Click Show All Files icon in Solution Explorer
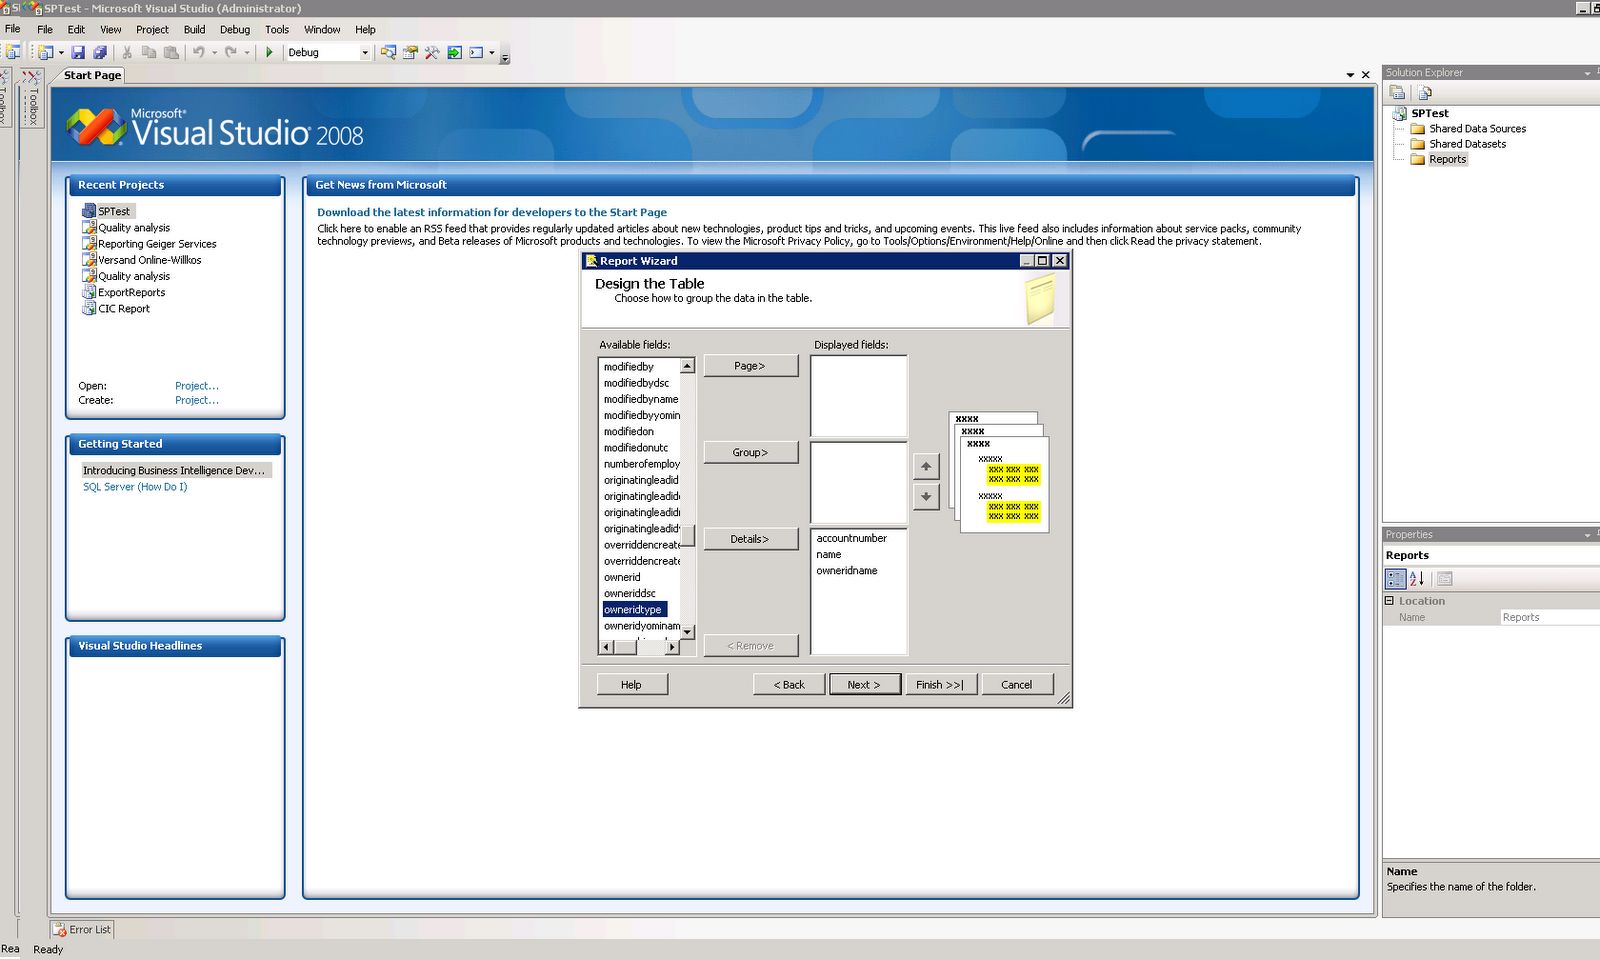 pyautogui.click(x=1425, y=93)
